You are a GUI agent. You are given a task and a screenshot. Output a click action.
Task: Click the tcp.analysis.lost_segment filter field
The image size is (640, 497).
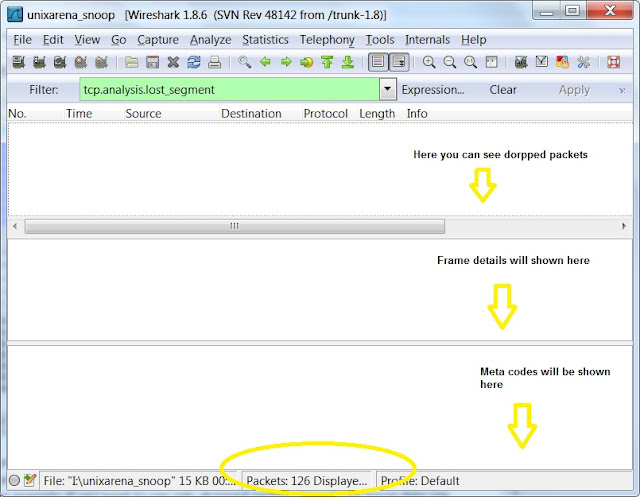[x=229, y=89]
